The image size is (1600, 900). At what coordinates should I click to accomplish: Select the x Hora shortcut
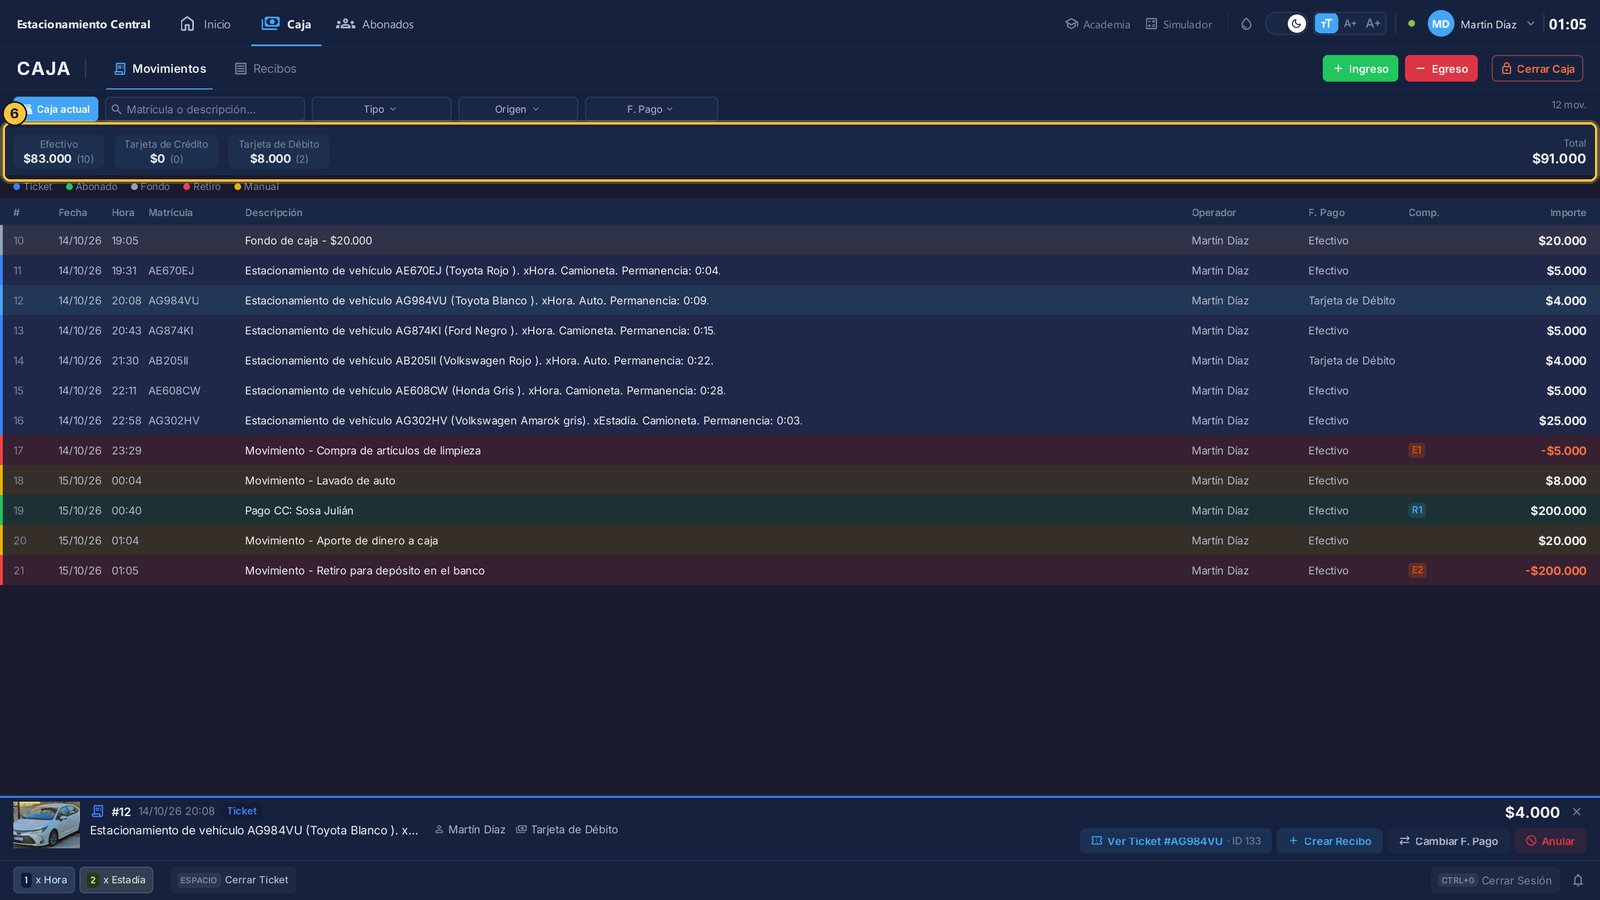(x=44, y=880)
